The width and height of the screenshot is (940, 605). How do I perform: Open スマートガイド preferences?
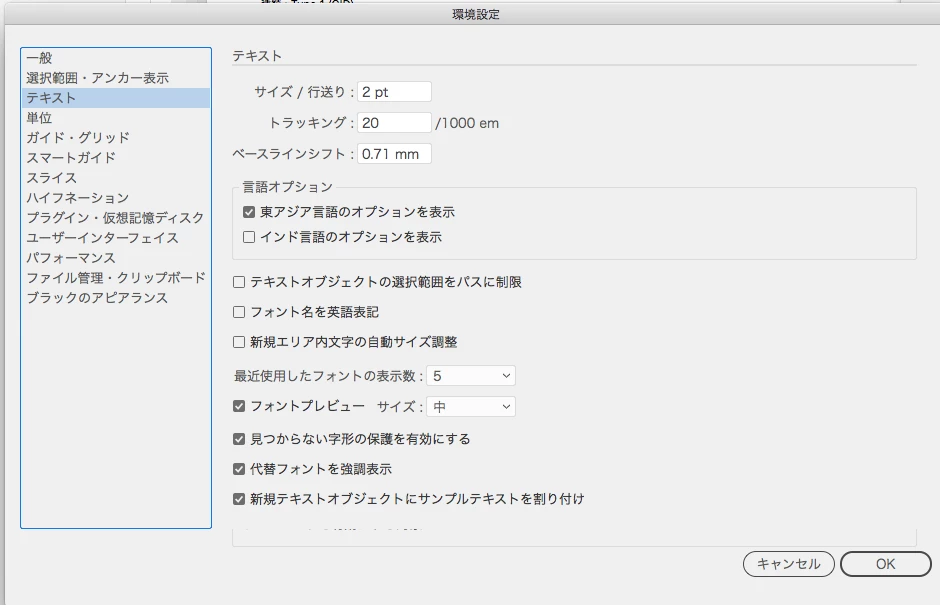(x=116, y=158)
